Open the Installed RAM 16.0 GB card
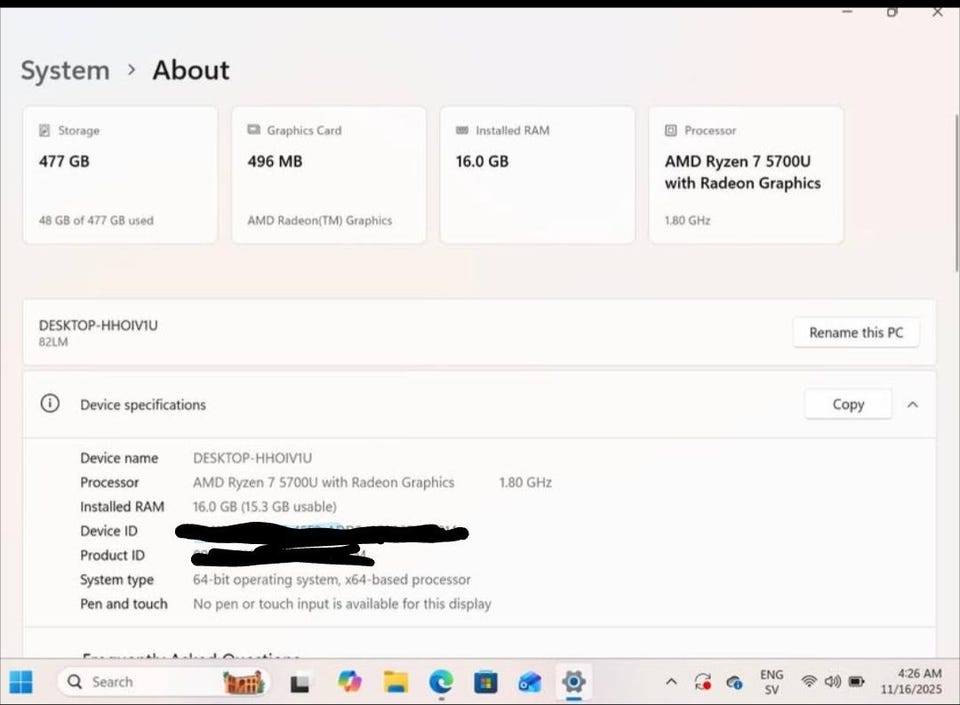This screenshot has width=960, height=705. point(538,175)
